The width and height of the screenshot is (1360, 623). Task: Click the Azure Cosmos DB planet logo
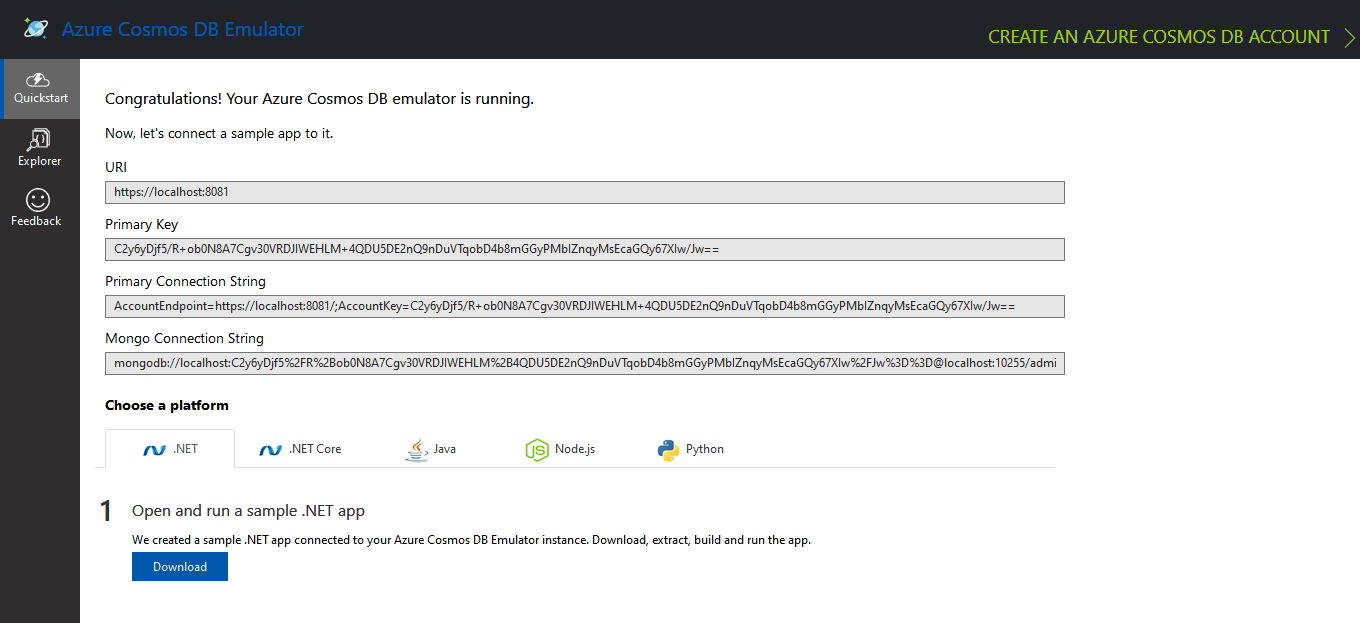[x=36, y=29]
